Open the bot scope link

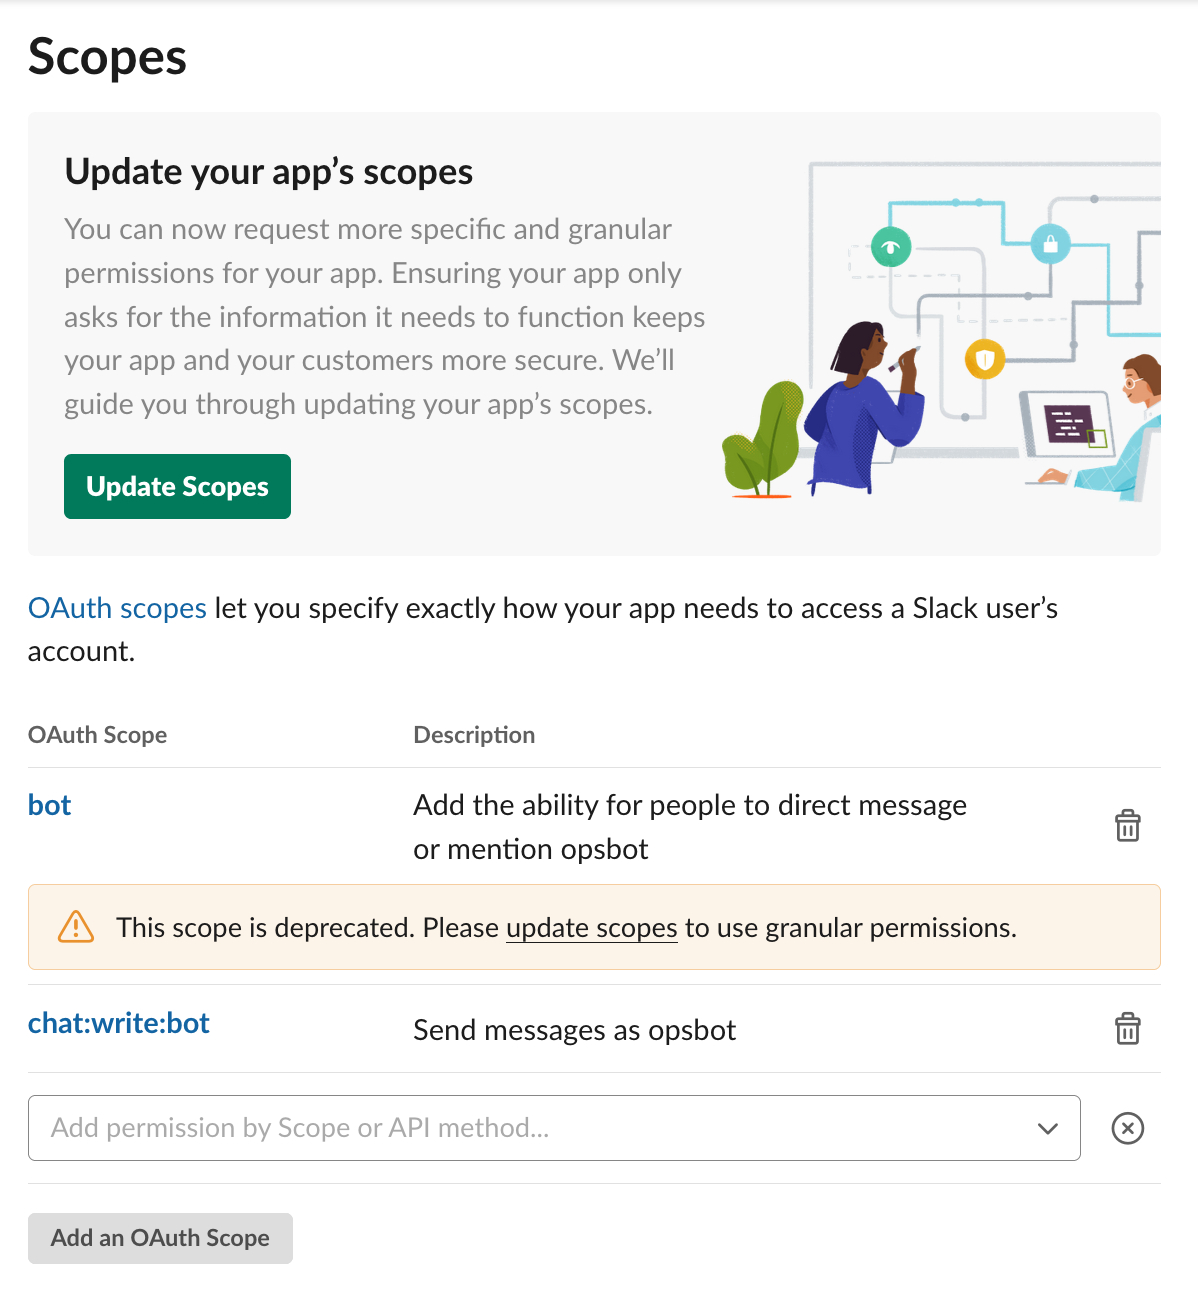[50, 805]
